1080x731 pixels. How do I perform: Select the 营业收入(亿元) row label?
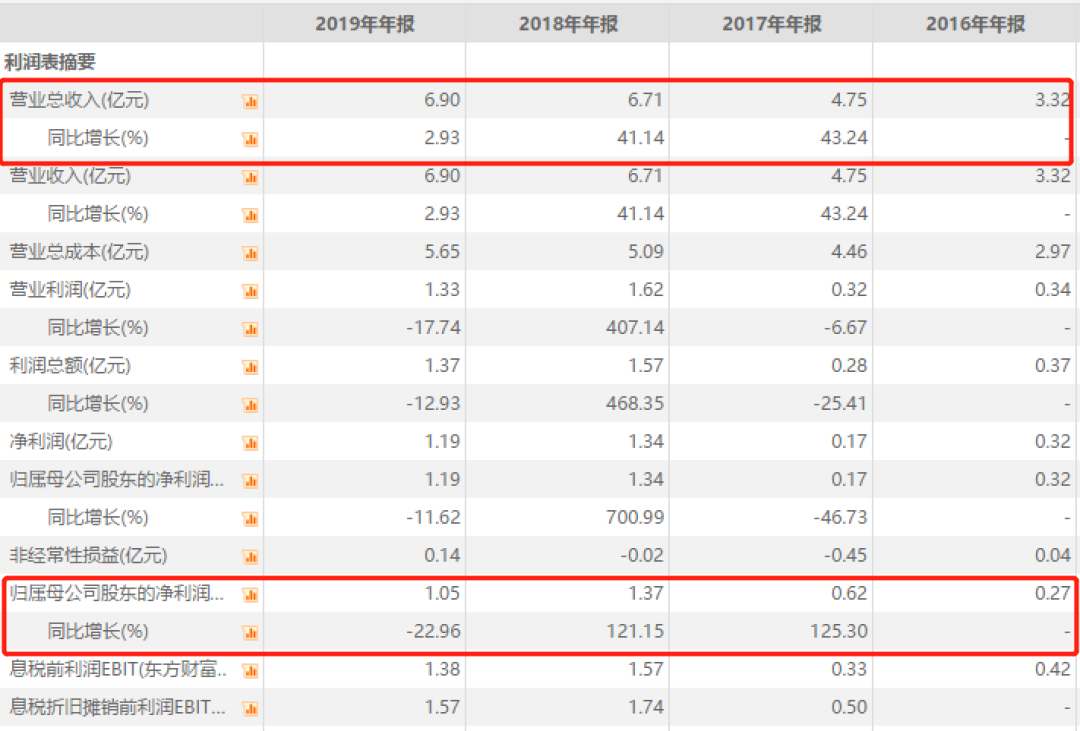click(x=70, y=176)
